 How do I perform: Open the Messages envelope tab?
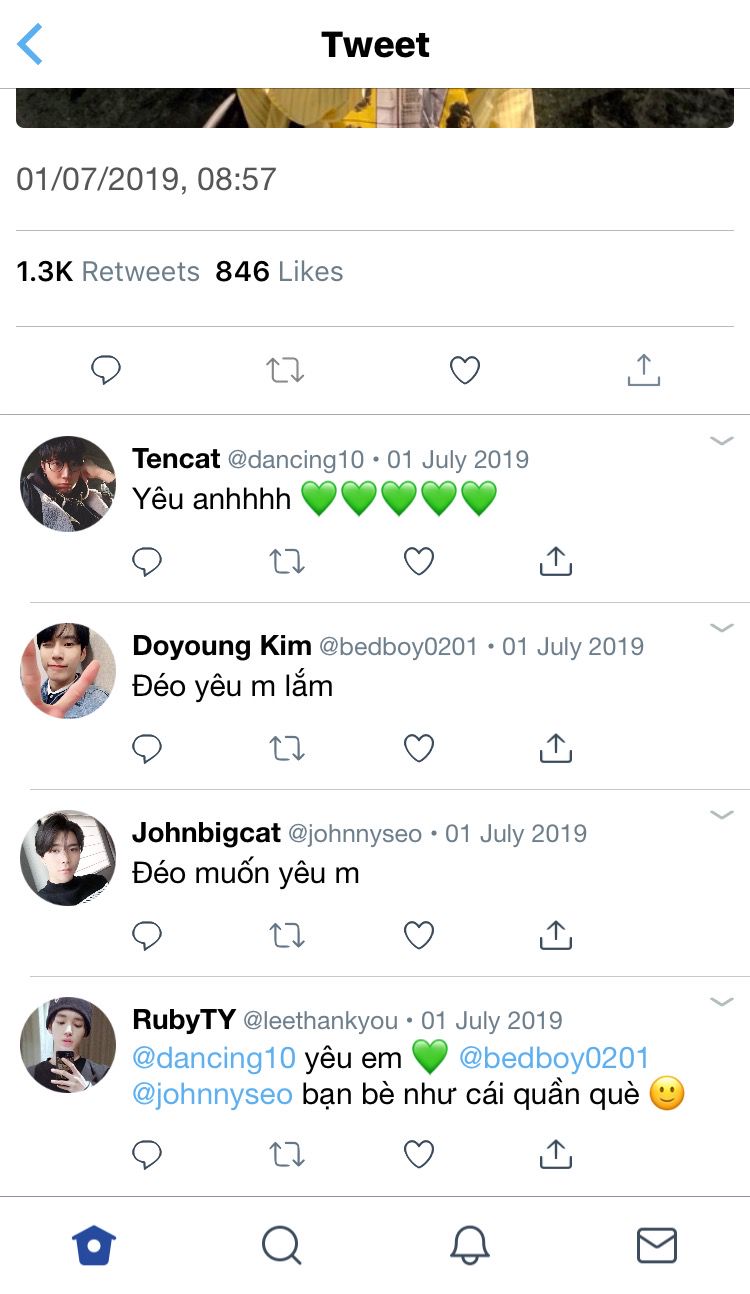point(657,1245)
